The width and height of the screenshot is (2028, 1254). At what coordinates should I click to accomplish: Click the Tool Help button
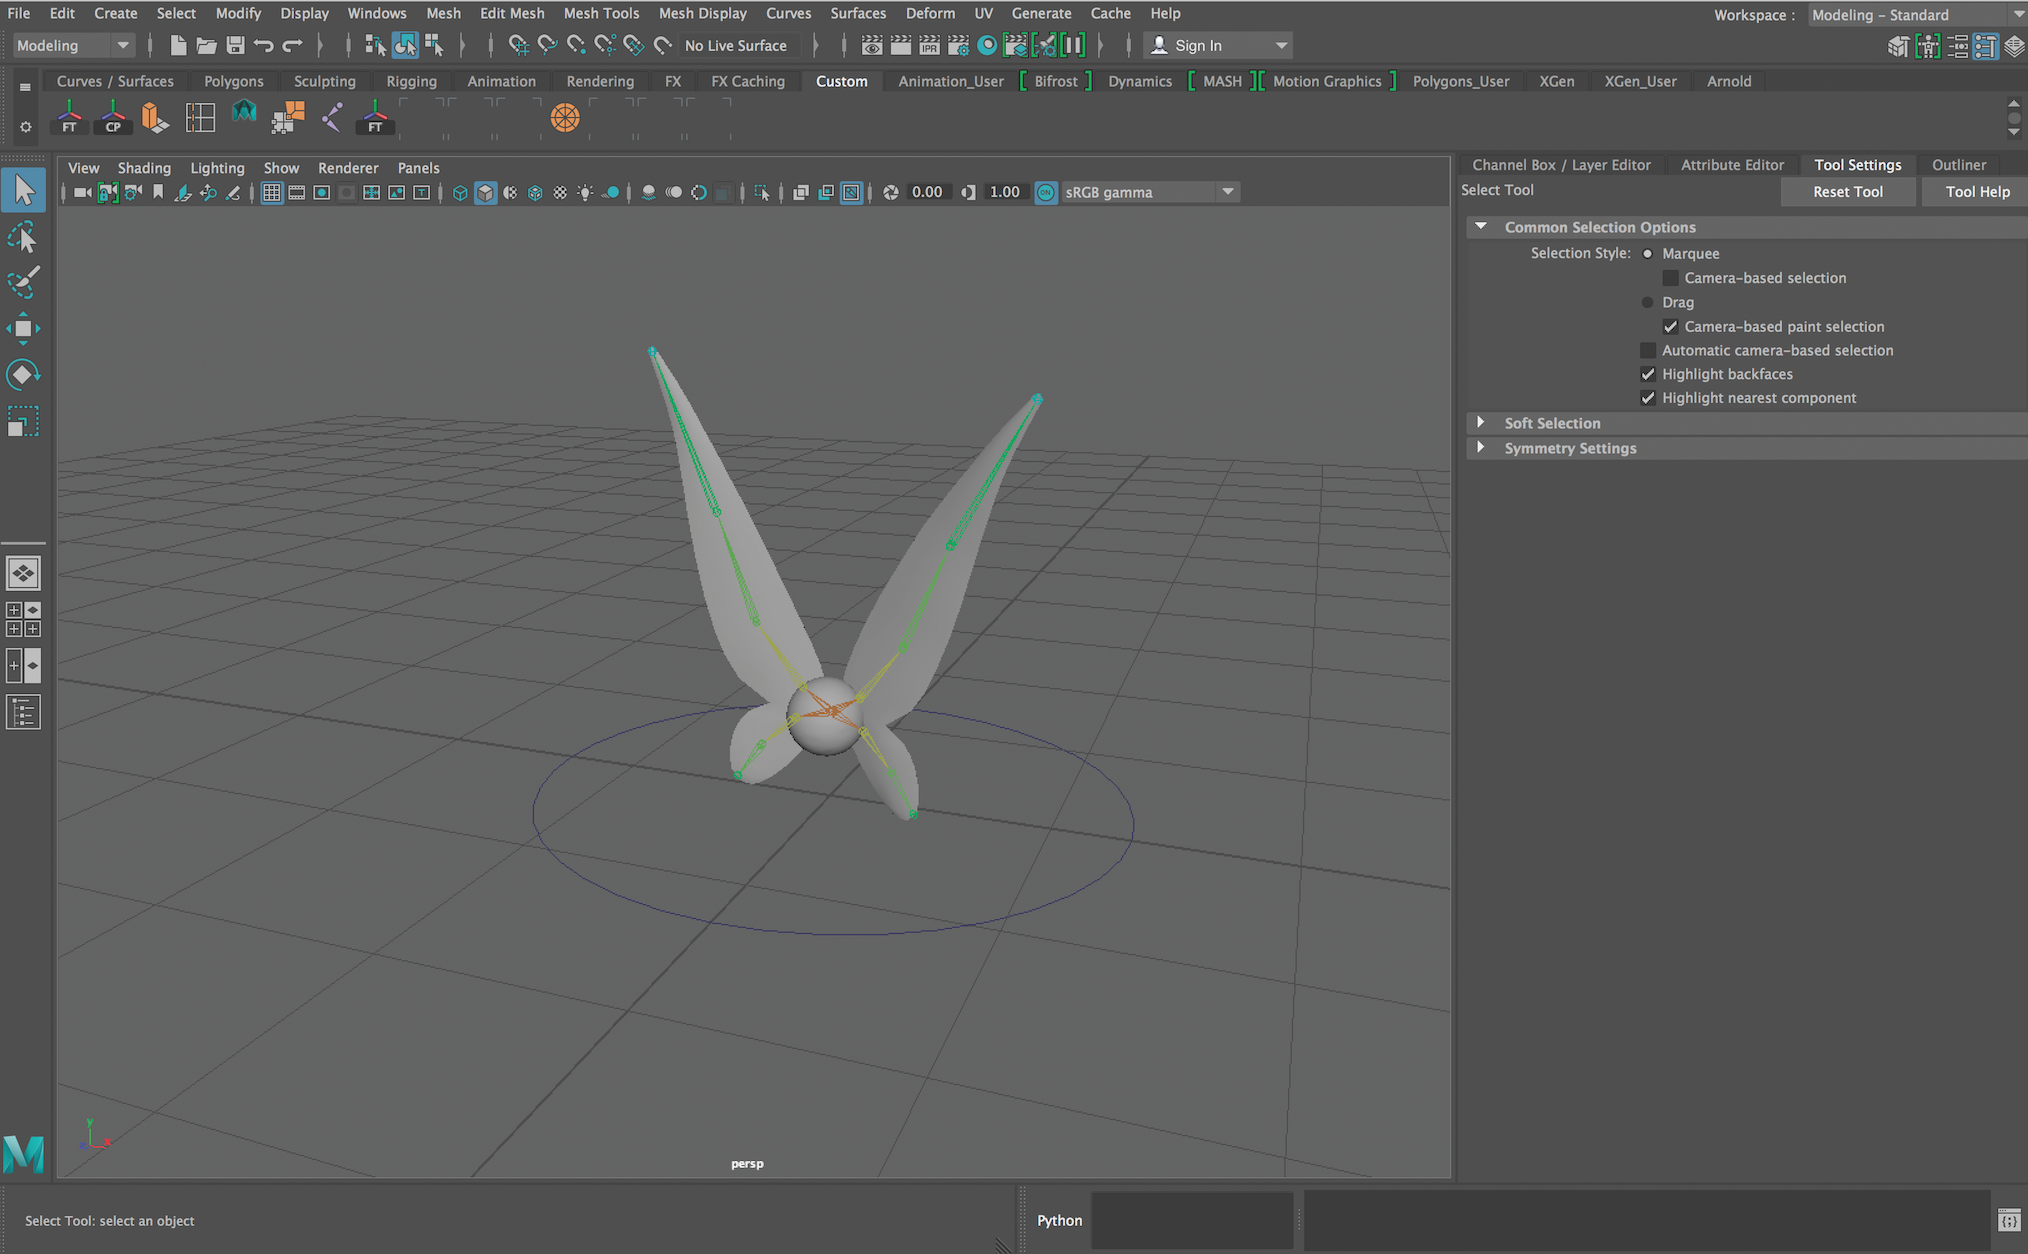click(1977, 192)
